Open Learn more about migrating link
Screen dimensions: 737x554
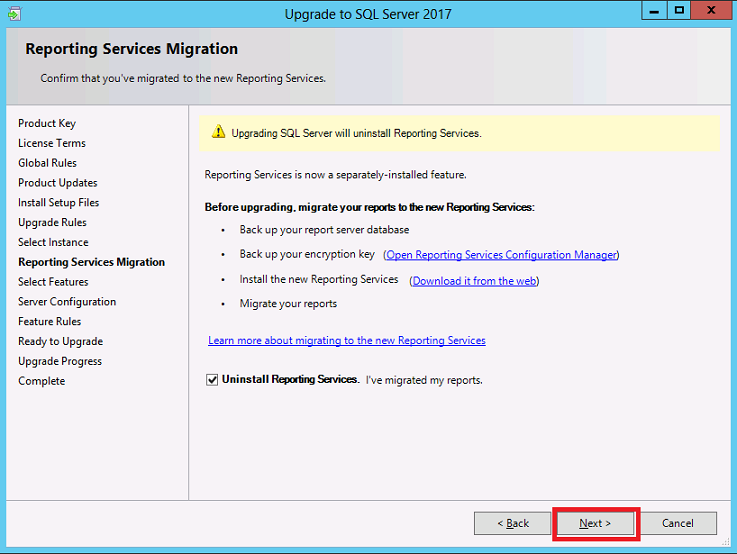click(x=347, y=340)
